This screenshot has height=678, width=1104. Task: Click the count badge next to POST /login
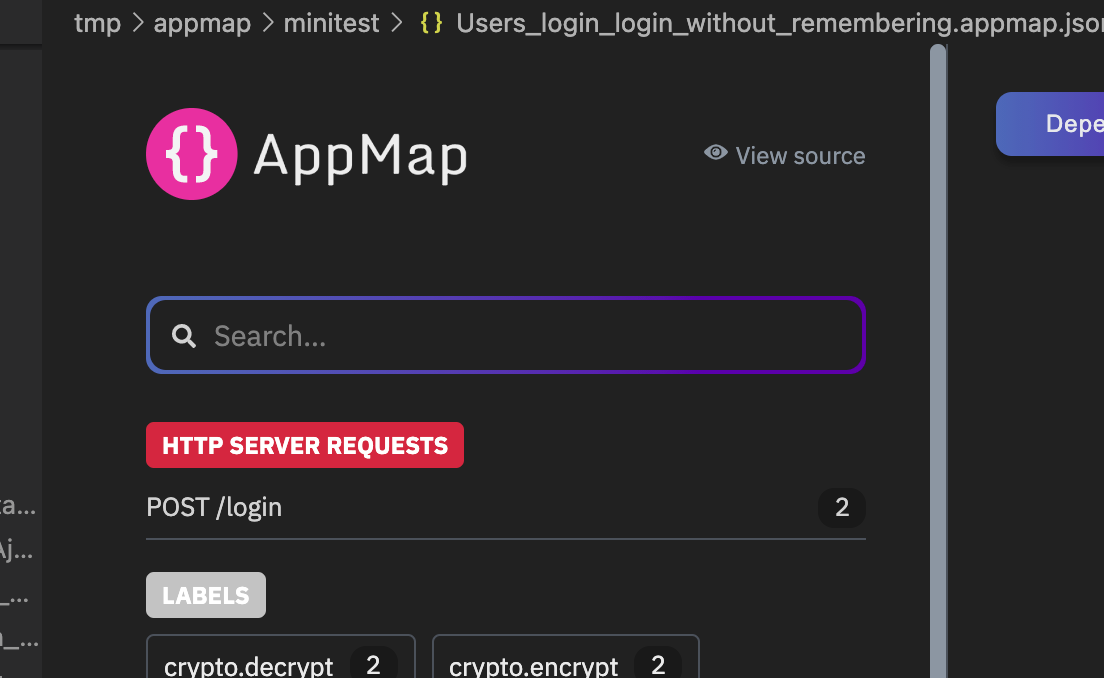841,508
